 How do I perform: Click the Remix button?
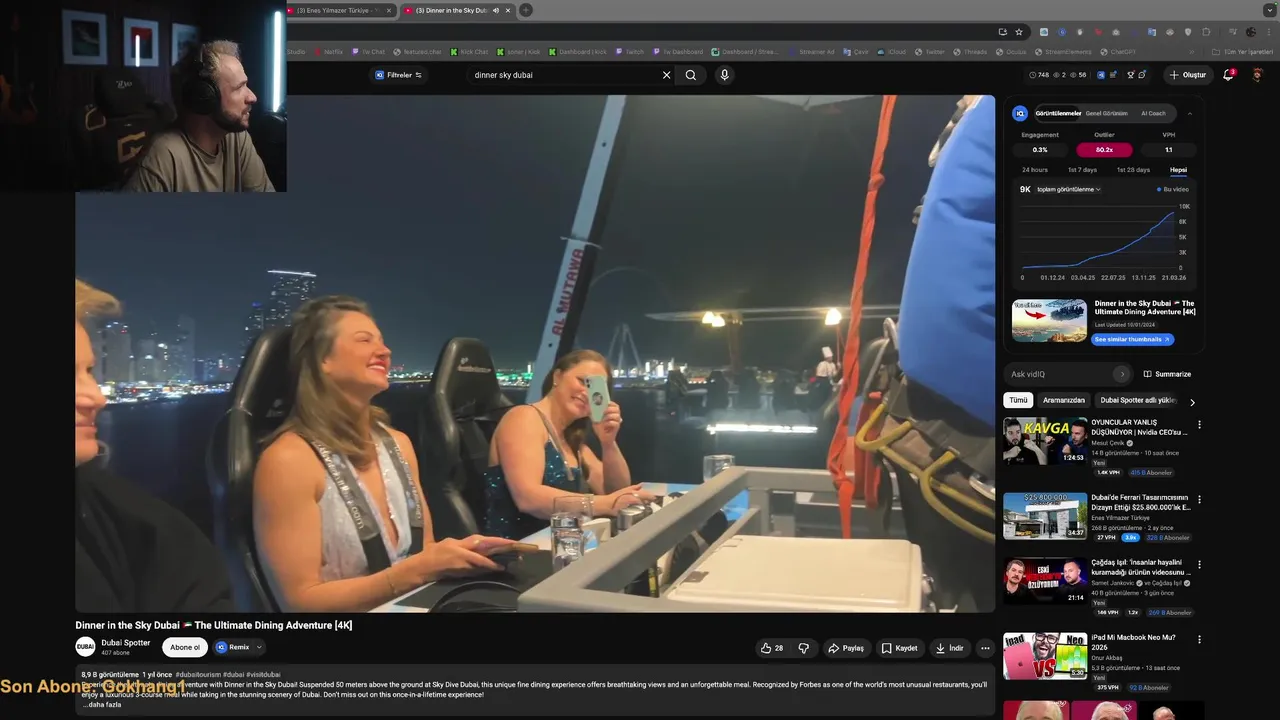click(233, 647)
